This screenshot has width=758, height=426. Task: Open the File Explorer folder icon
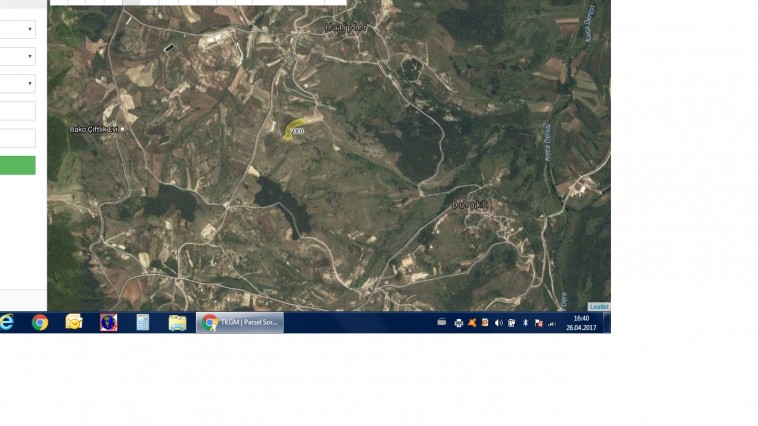[x=177, y=322]
